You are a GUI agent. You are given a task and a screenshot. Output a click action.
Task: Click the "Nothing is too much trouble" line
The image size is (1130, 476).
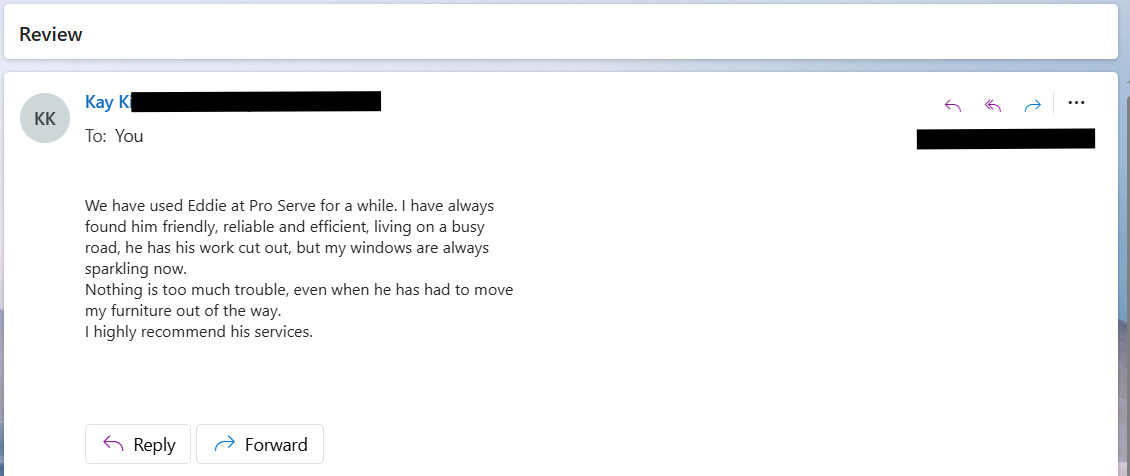click(x=299, y=290)
